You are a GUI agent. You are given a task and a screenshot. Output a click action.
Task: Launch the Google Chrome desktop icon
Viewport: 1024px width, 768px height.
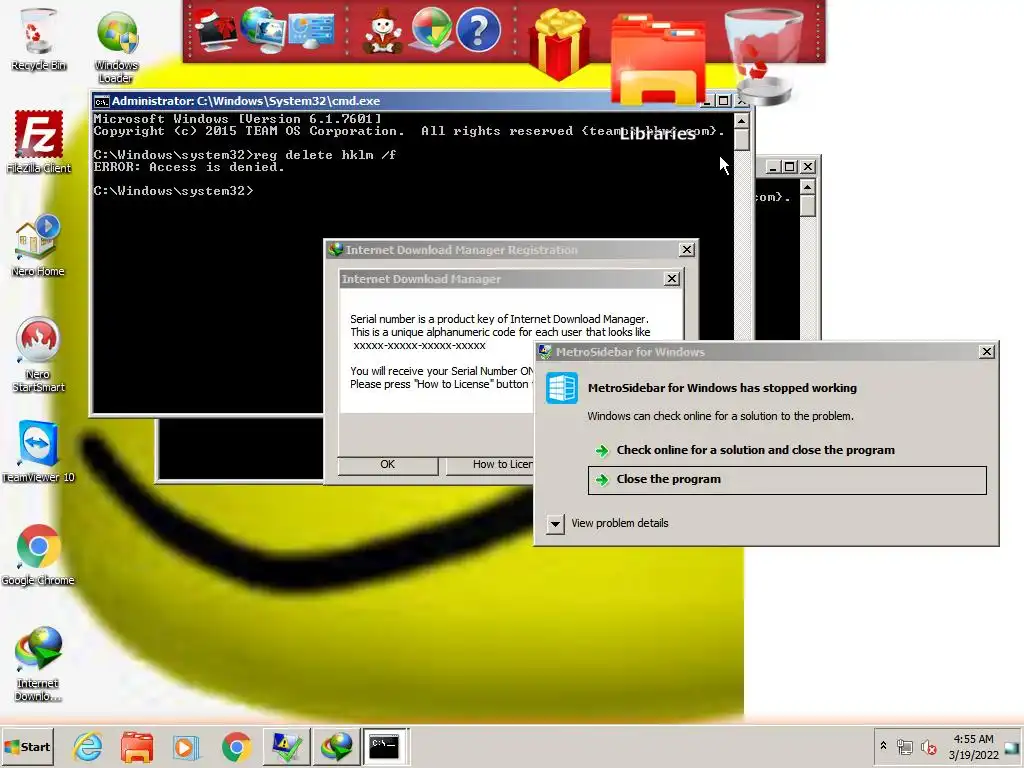[x=38, y=554]
